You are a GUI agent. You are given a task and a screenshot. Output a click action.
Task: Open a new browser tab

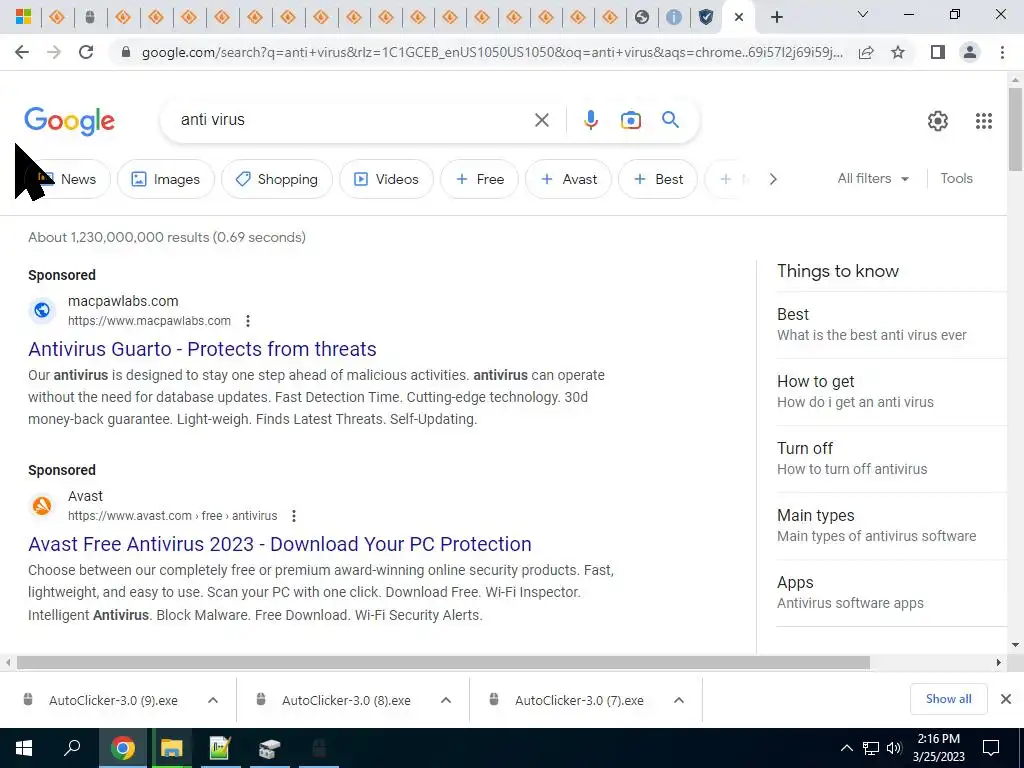[x=776, y=17]
